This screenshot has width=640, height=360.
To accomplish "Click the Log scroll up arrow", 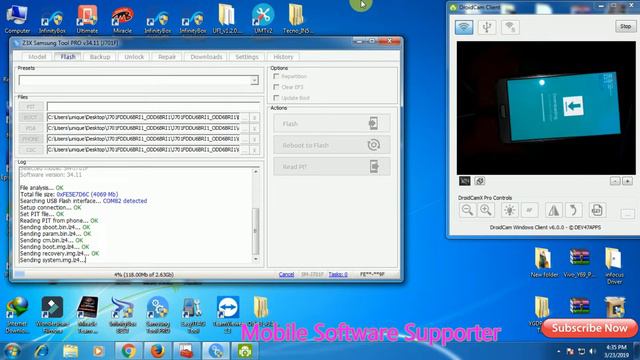I will click(256, 172).
